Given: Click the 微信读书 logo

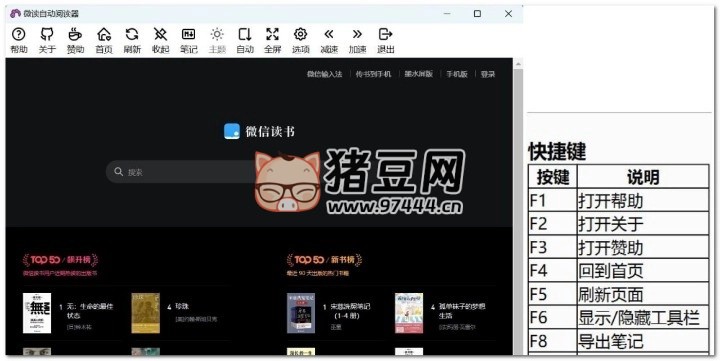Looking at the screenshot, I should (x=259, y=131).
